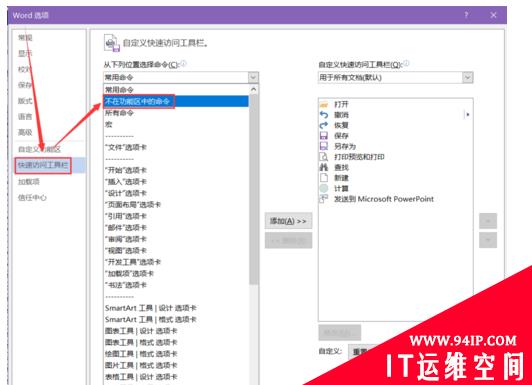Select the Redo arrow icon in right list

pos(324,126)
